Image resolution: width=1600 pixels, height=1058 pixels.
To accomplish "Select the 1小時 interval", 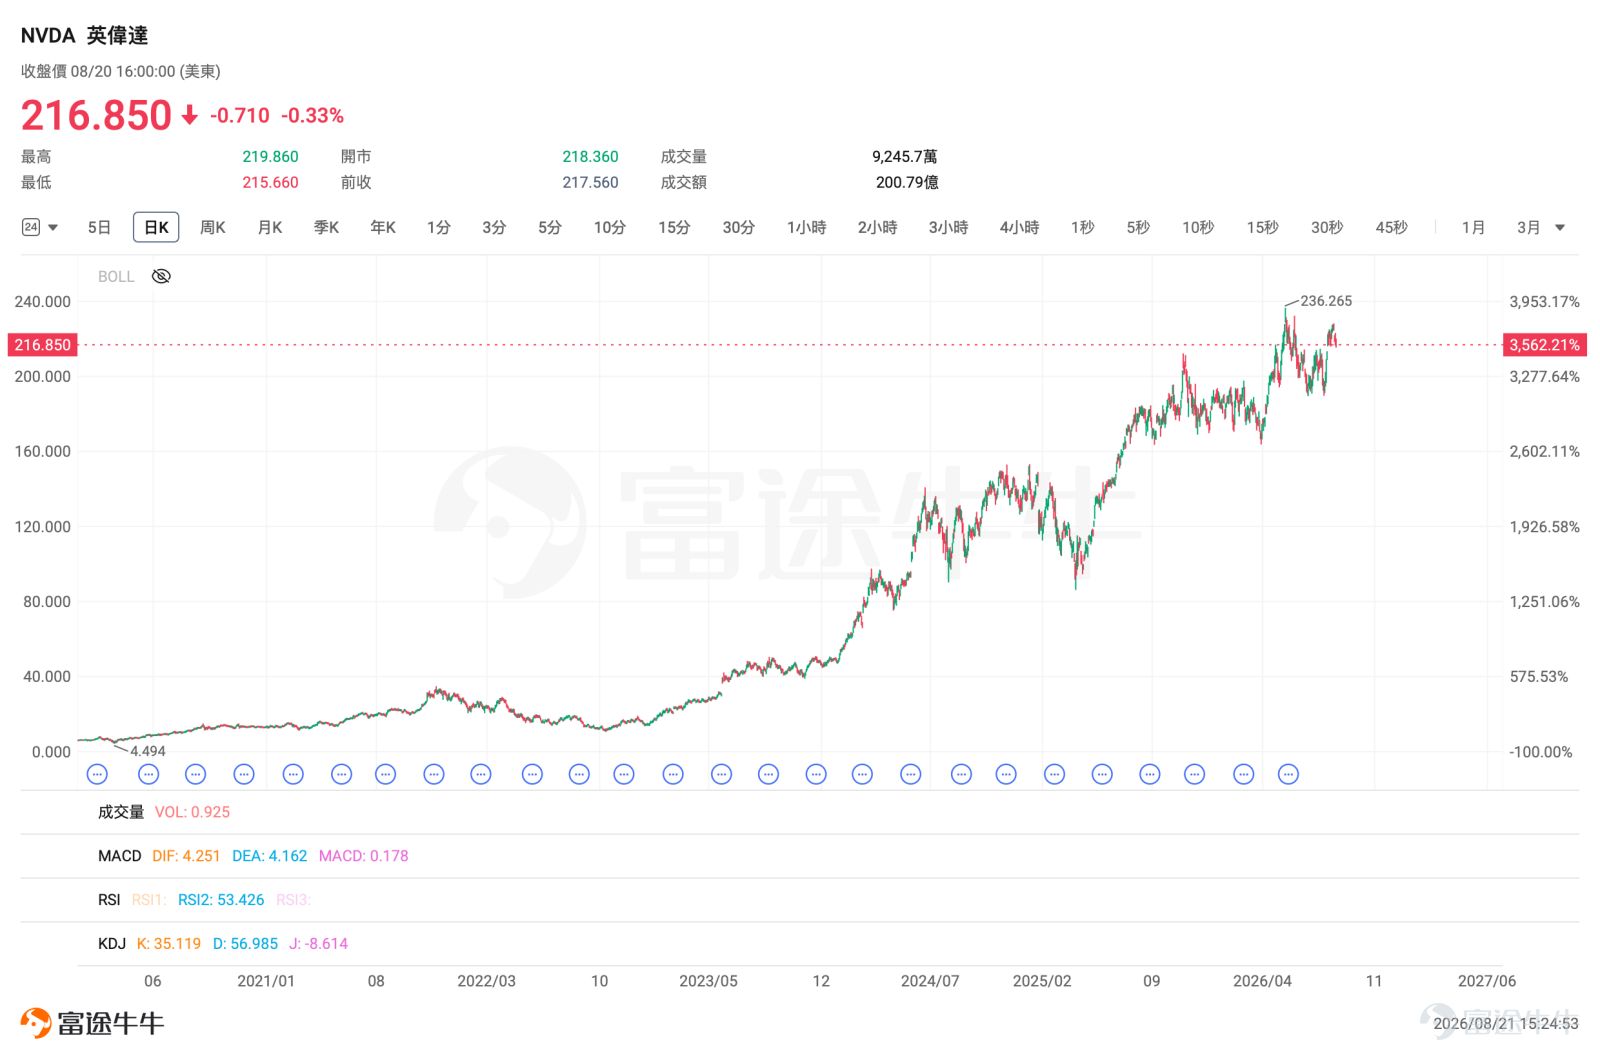I will [806, 227].
